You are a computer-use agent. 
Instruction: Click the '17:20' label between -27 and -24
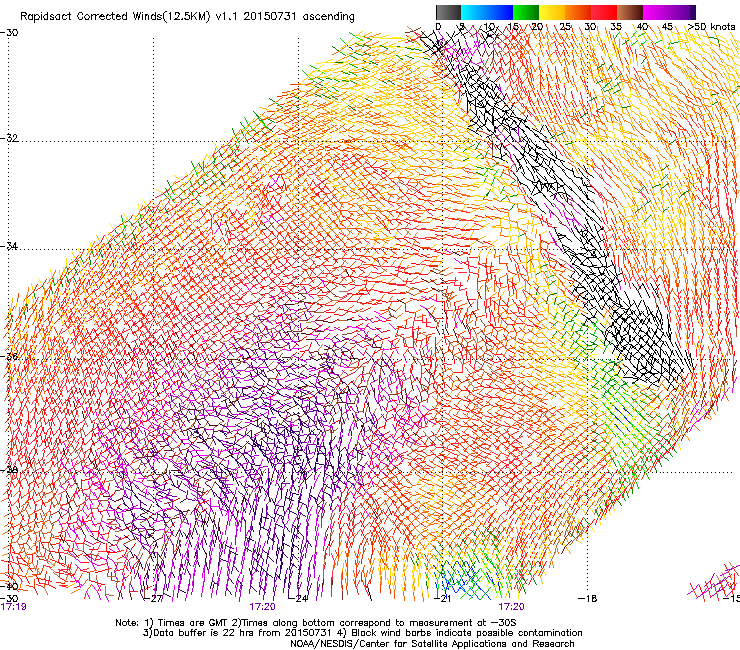262,607
